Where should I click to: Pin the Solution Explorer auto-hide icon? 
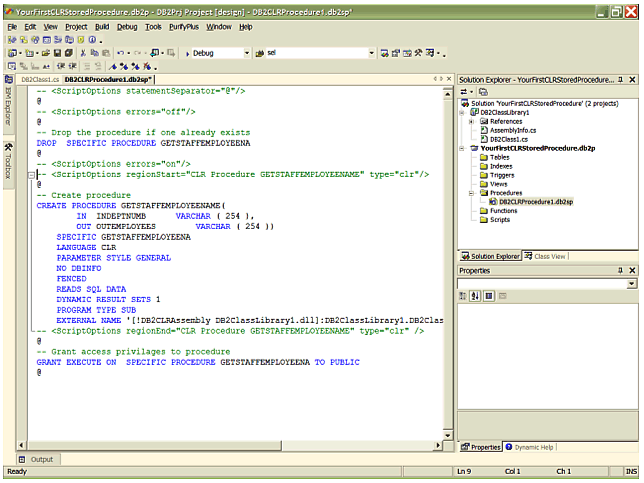(x=620, y=78)
